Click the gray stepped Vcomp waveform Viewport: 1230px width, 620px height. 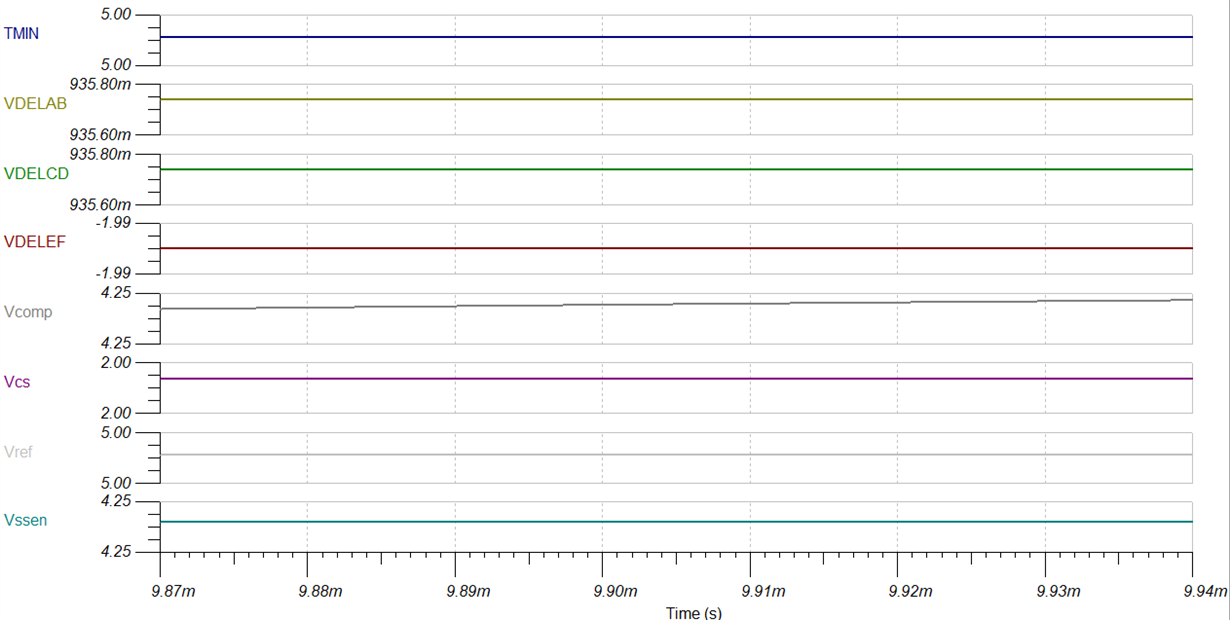click(676, 304)
